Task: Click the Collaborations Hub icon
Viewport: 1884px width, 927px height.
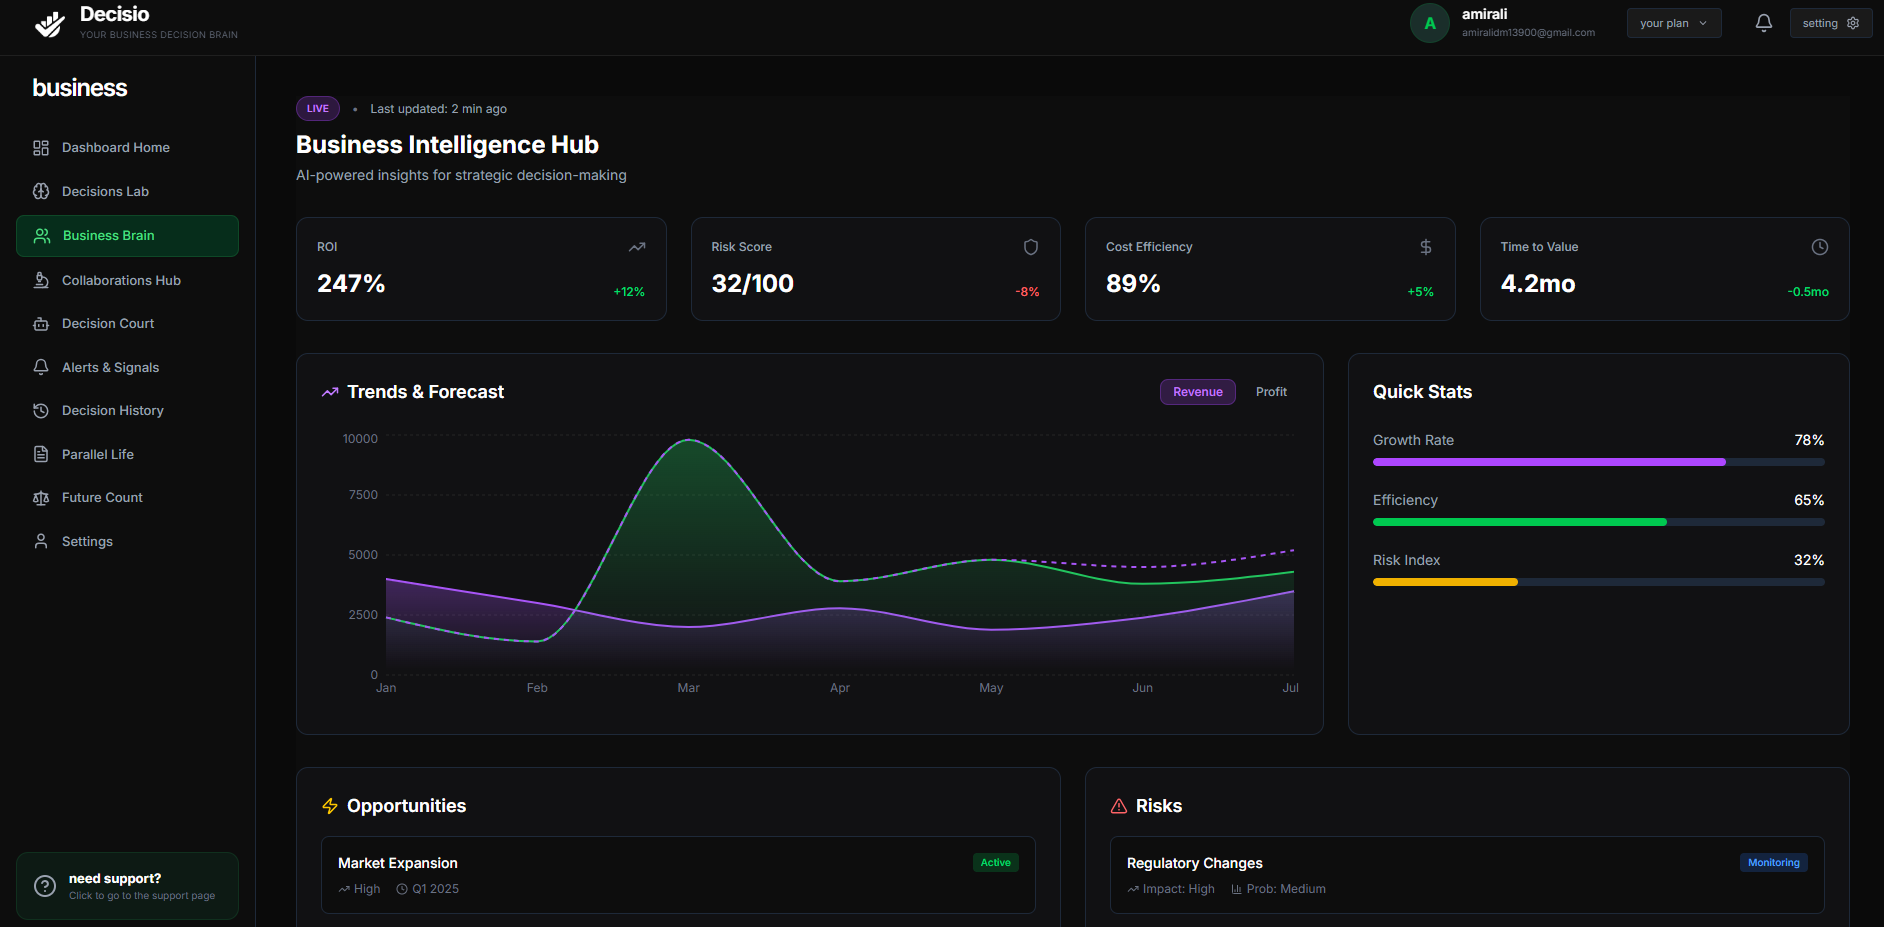Action: [x=41, y=280]
